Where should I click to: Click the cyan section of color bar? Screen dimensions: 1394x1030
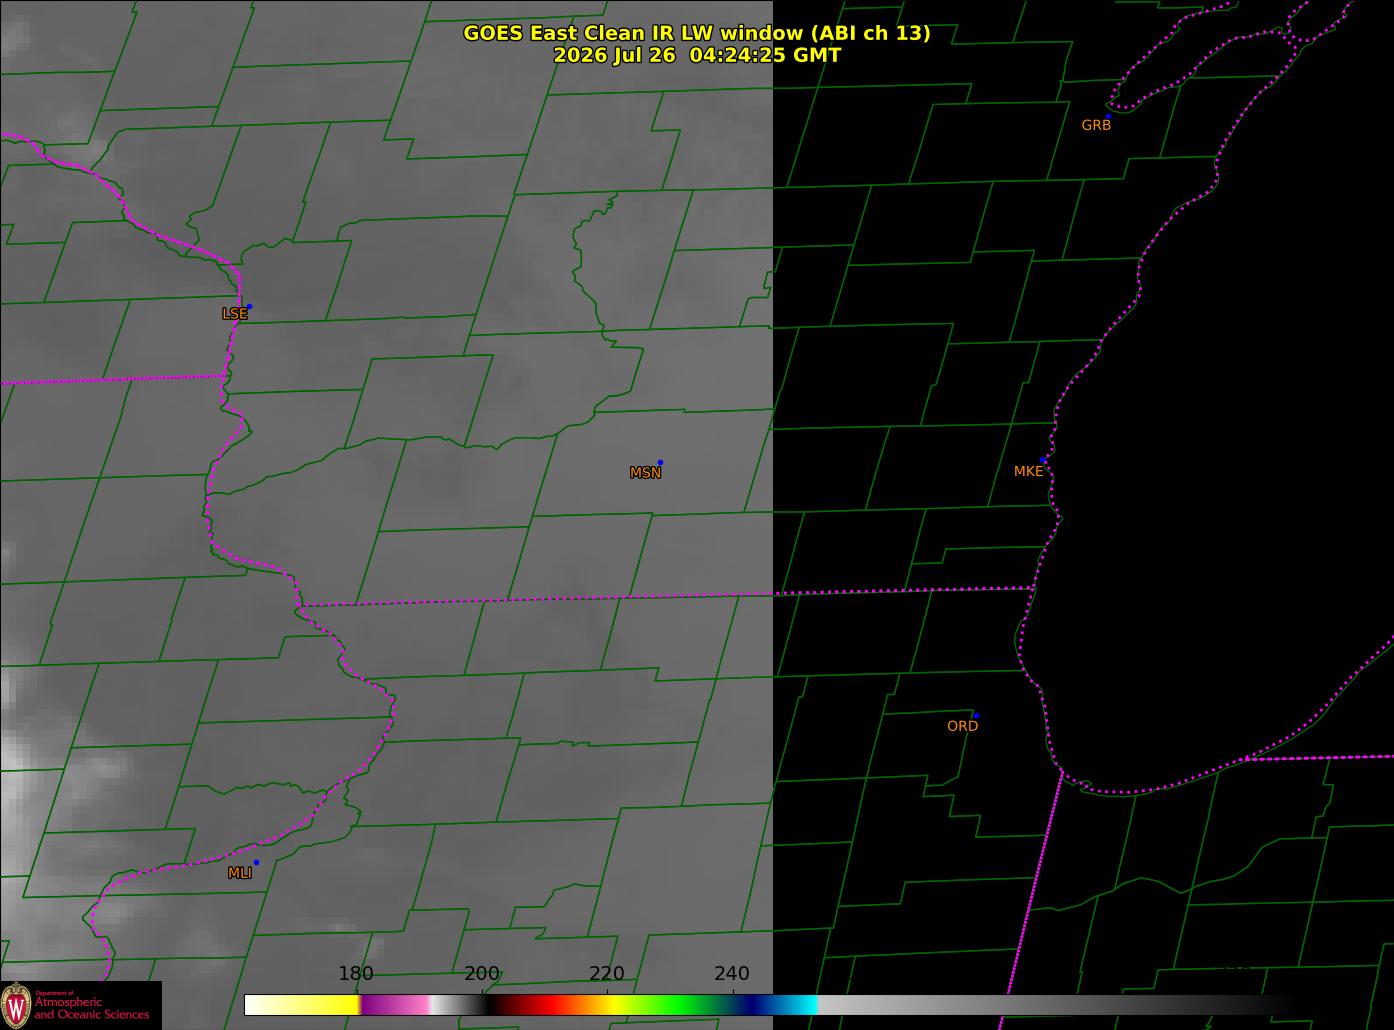[x=800, y=1004]
